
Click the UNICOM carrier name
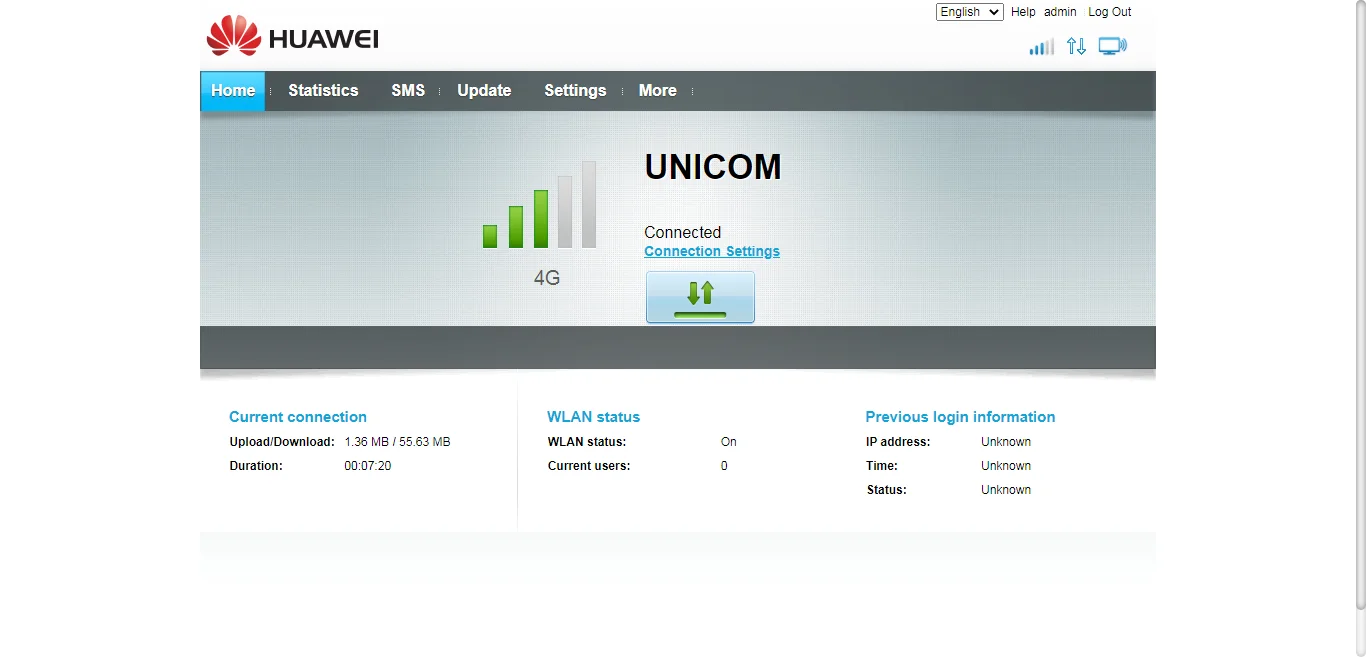(713, 167)
